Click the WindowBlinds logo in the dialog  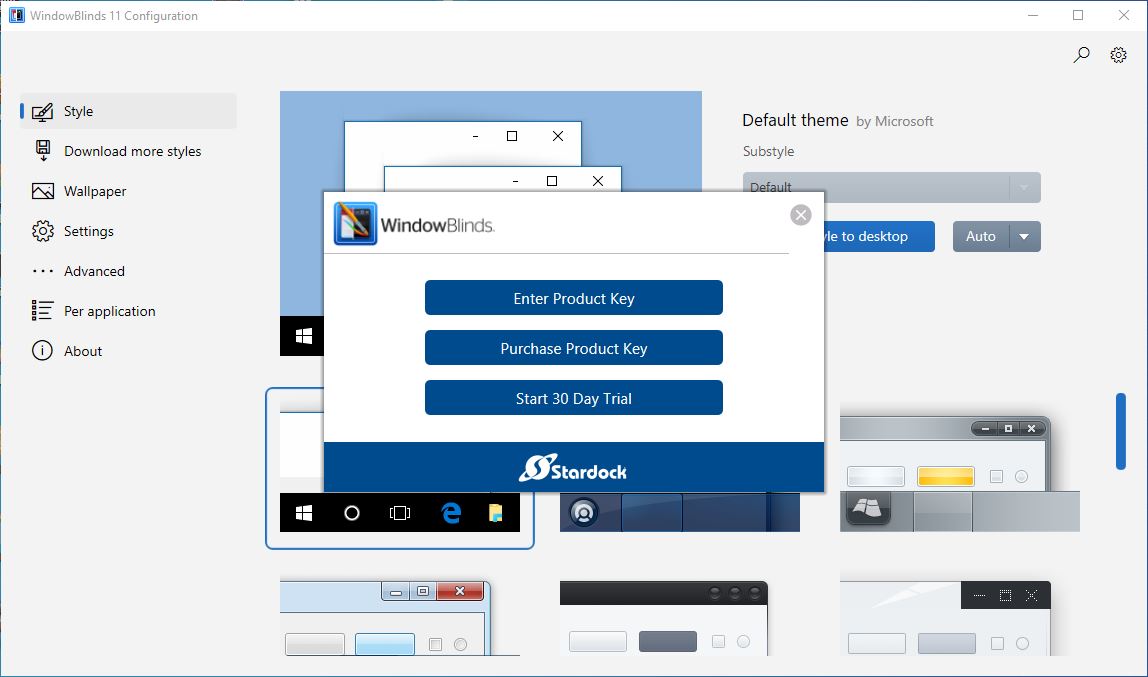(414, 224)
